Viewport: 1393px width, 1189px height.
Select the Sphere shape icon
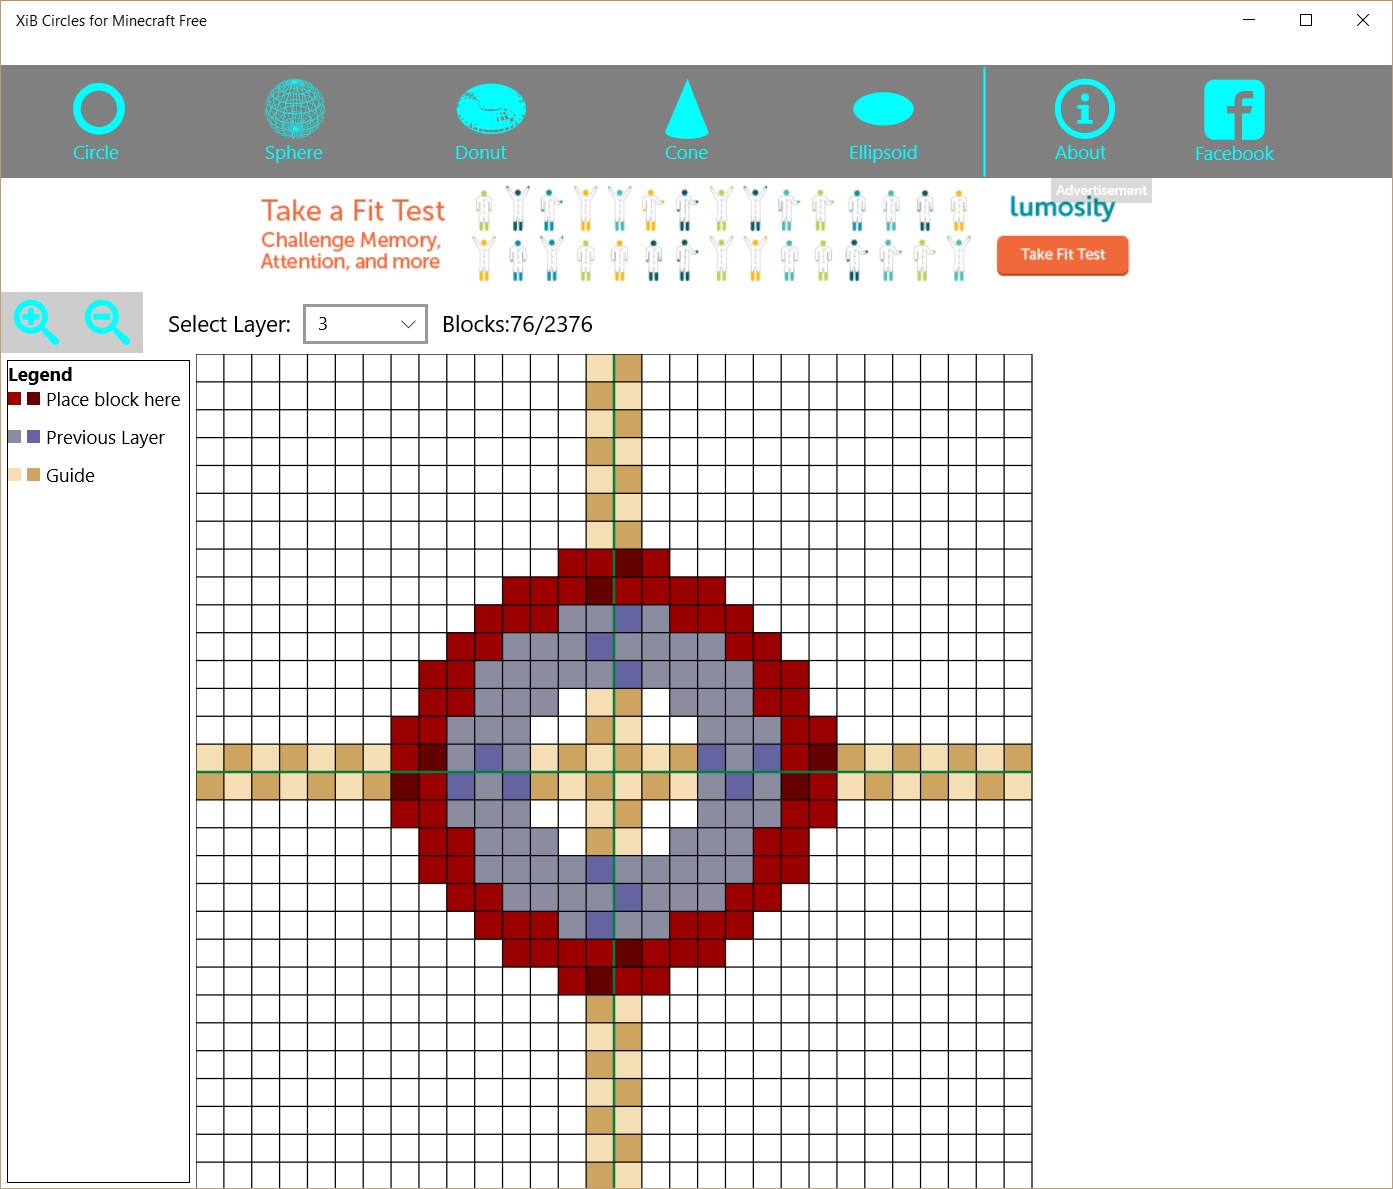pyautogui.click(x=294, y=108)
